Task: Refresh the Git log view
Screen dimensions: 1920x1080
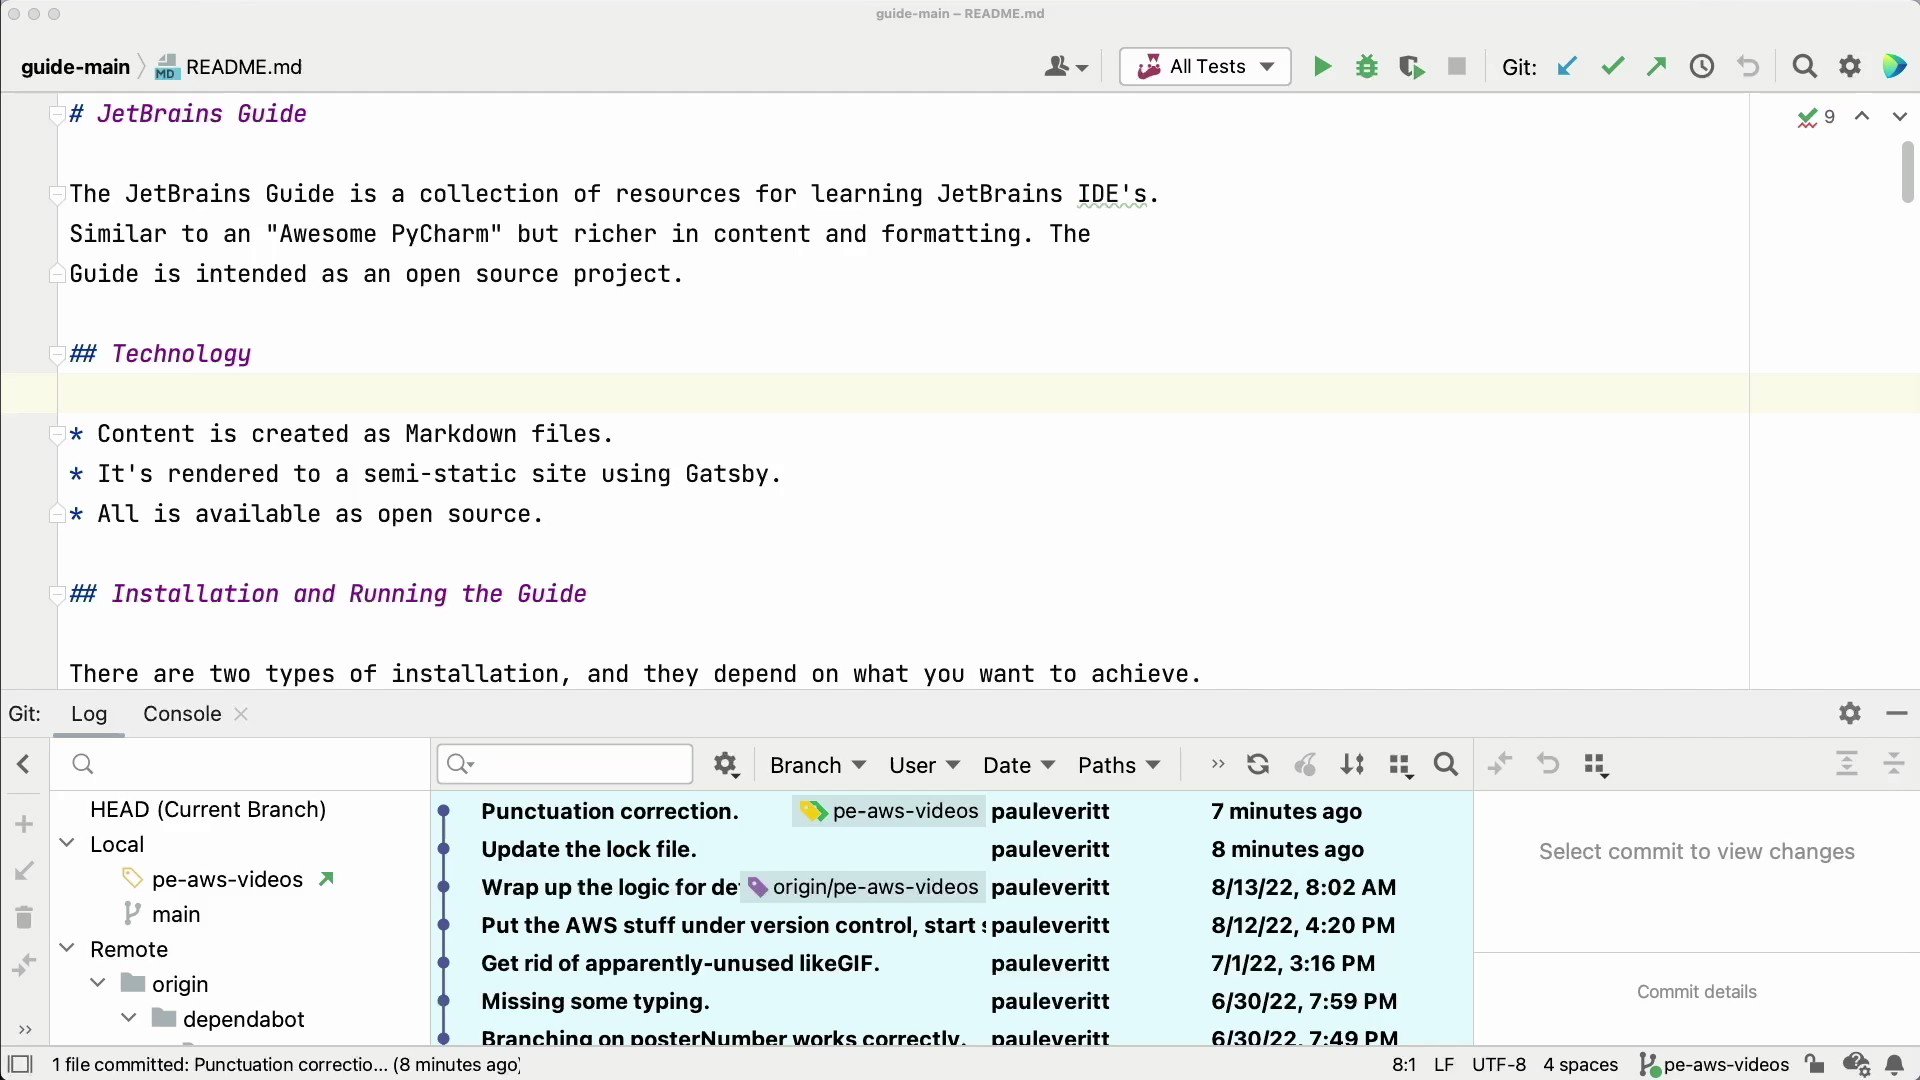Action: (x=1257, y=764)
